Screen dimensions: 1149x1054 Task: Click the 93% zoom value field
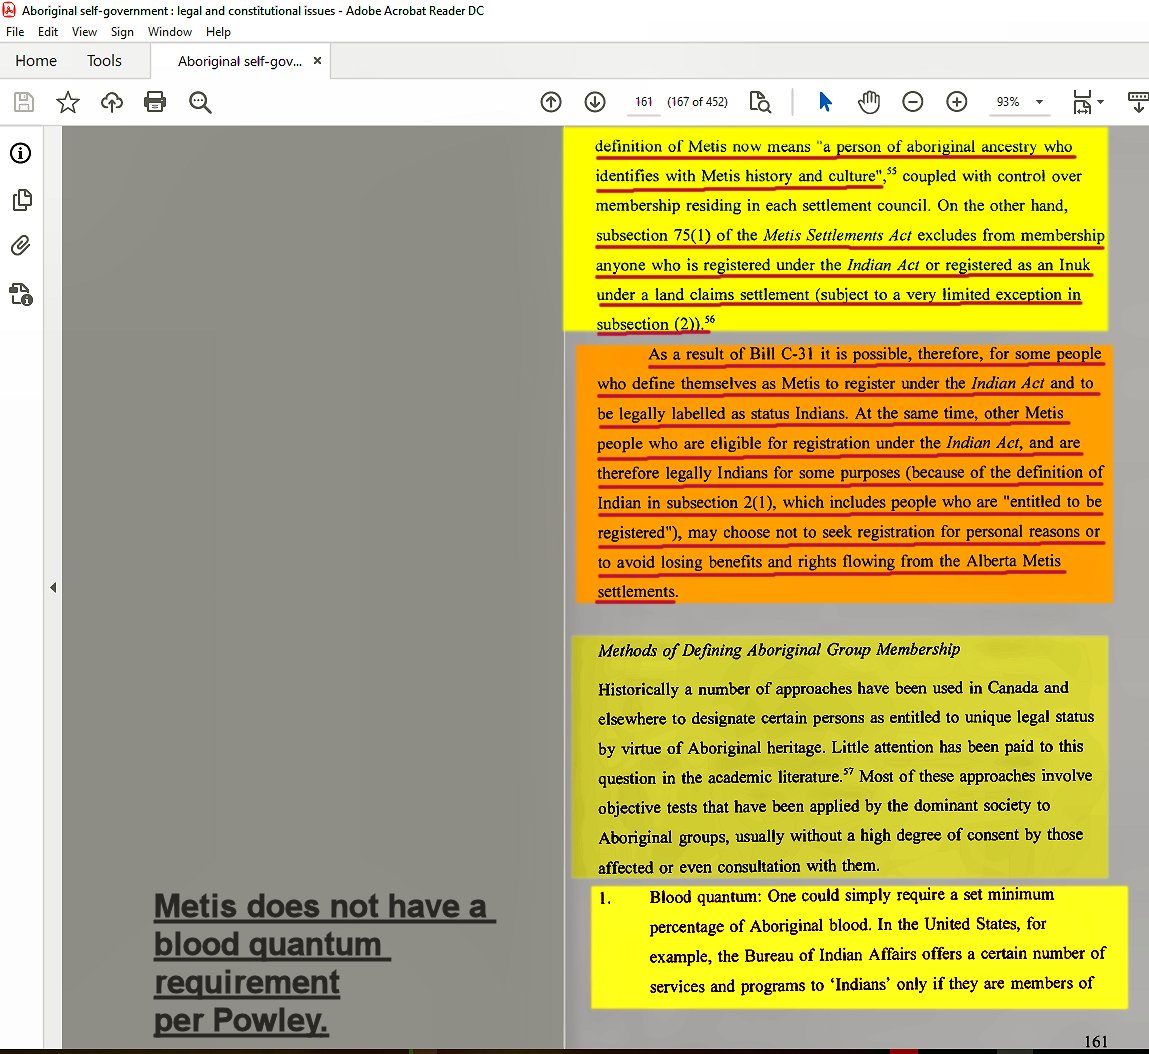[1008, 102]
